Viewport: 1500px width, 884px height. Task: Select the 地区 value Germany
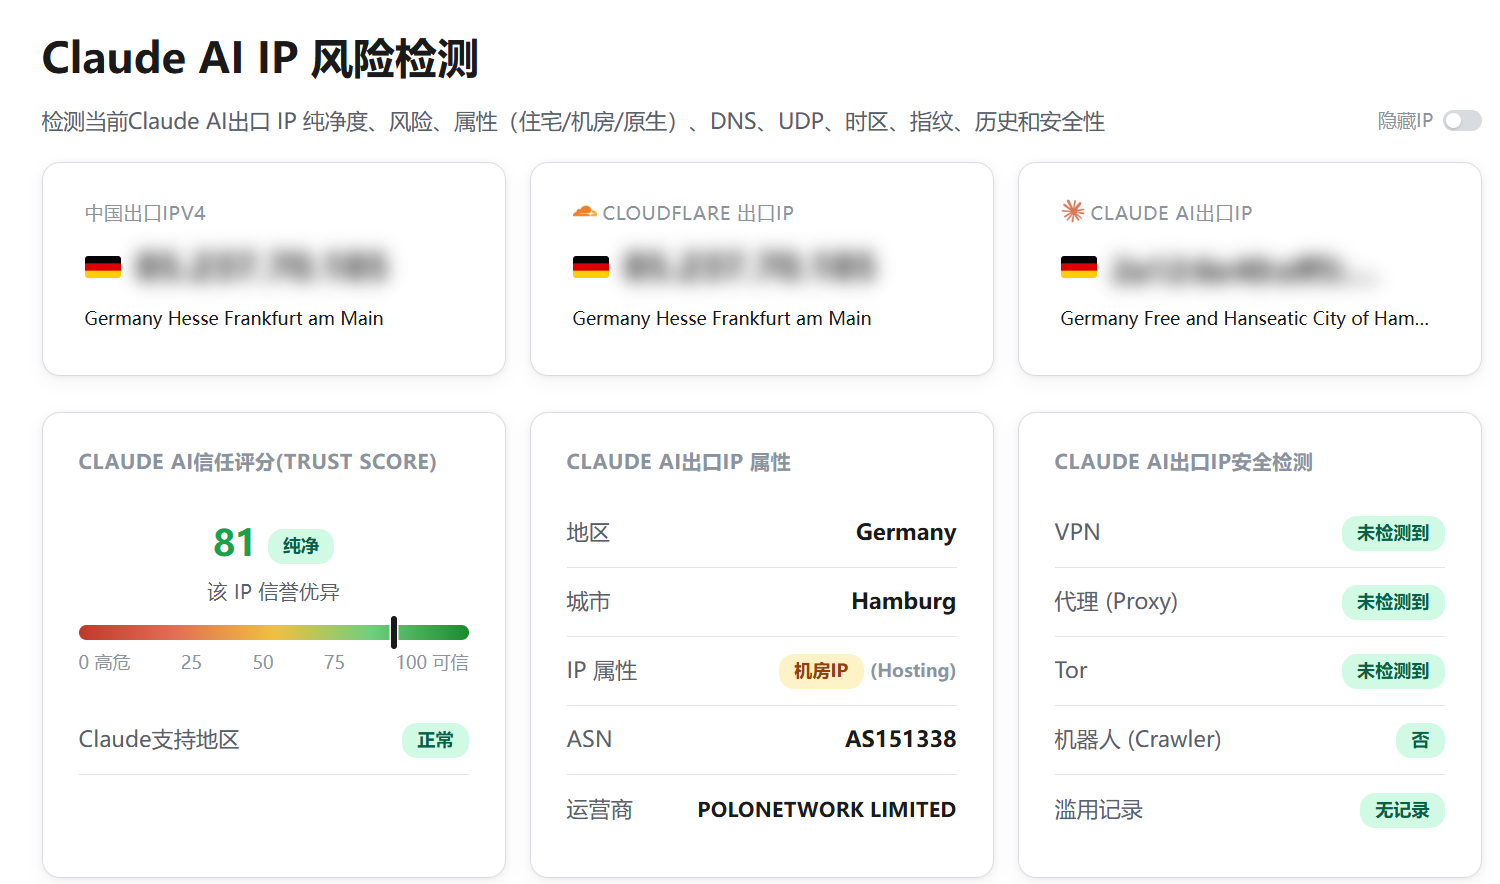906,532
